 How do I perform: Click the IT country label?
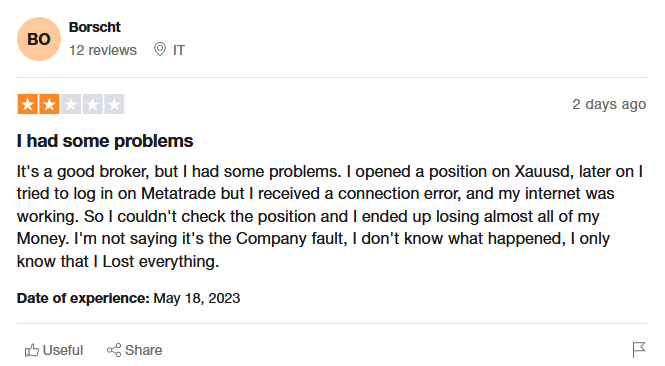(x=179, y=50)
